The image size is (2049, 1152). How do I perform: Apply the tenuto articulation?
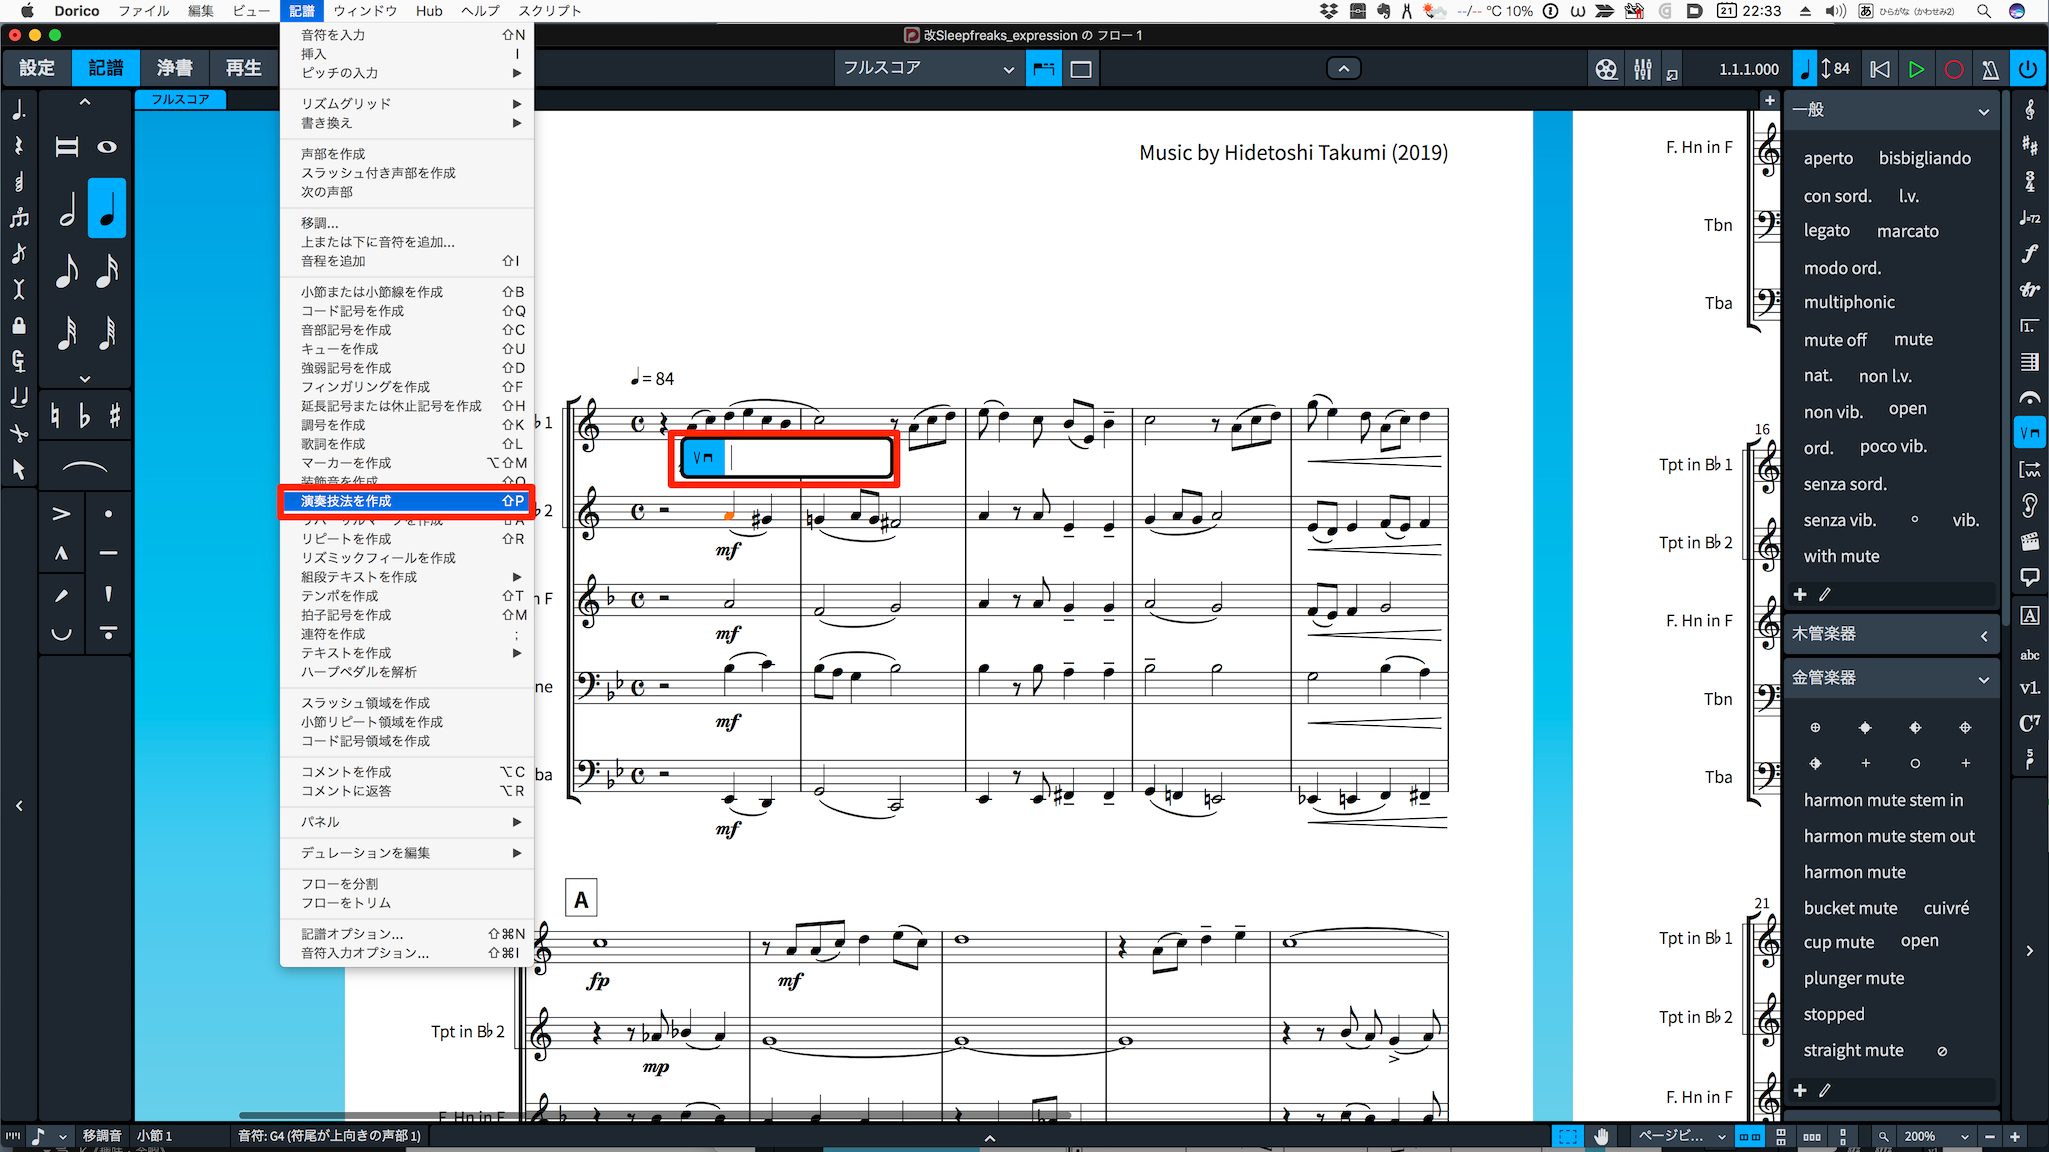(x=108, y=553)
